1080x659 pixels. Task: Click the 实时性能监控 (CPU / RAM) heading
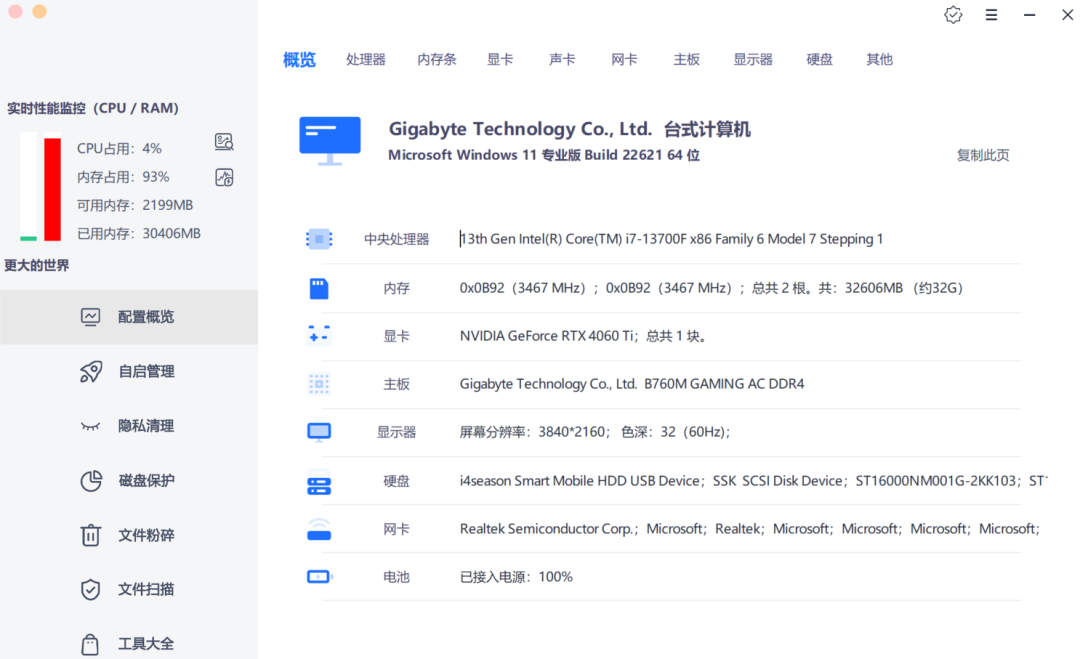point(93,108)
